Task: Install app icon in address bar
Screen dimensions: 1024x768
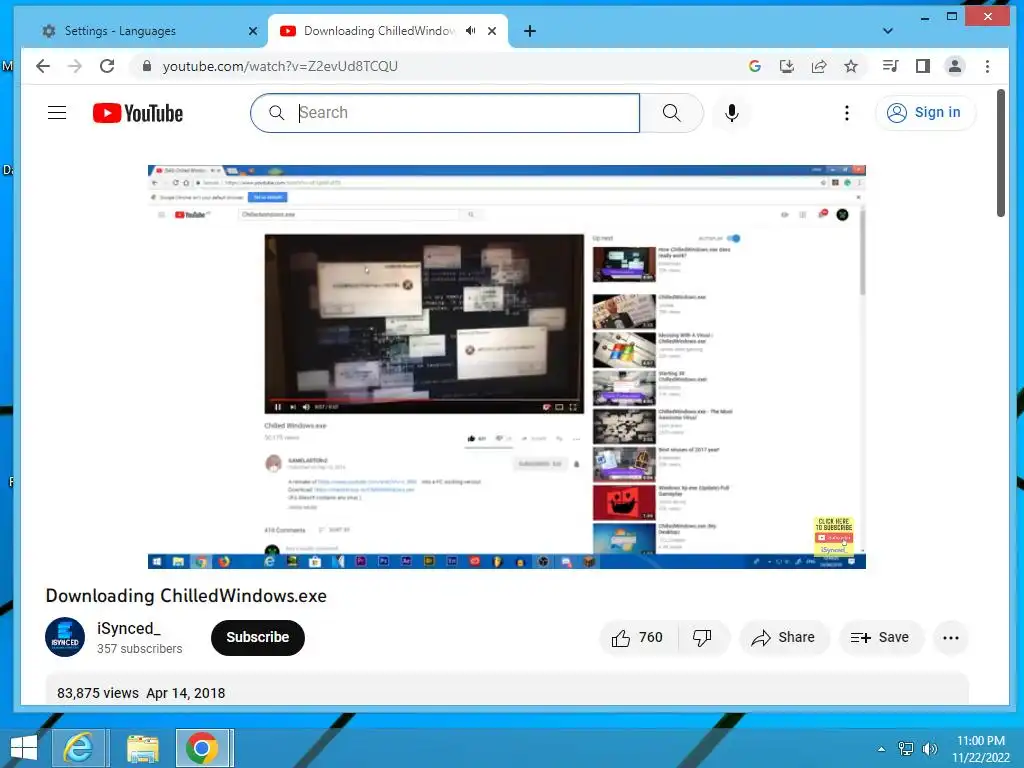Action: (787, 66)
